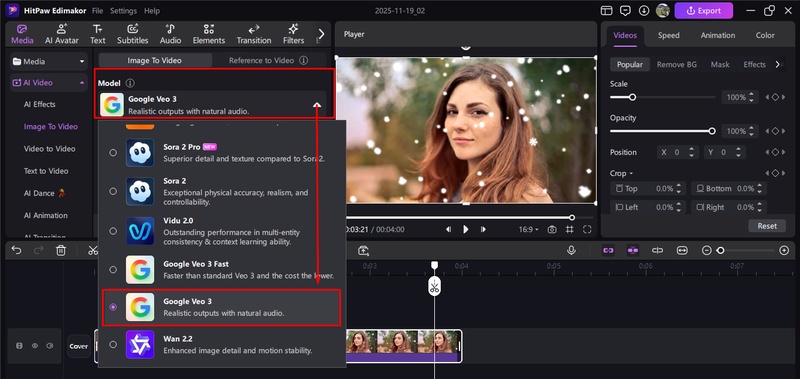Open Text to Video in sidebar

46,171
